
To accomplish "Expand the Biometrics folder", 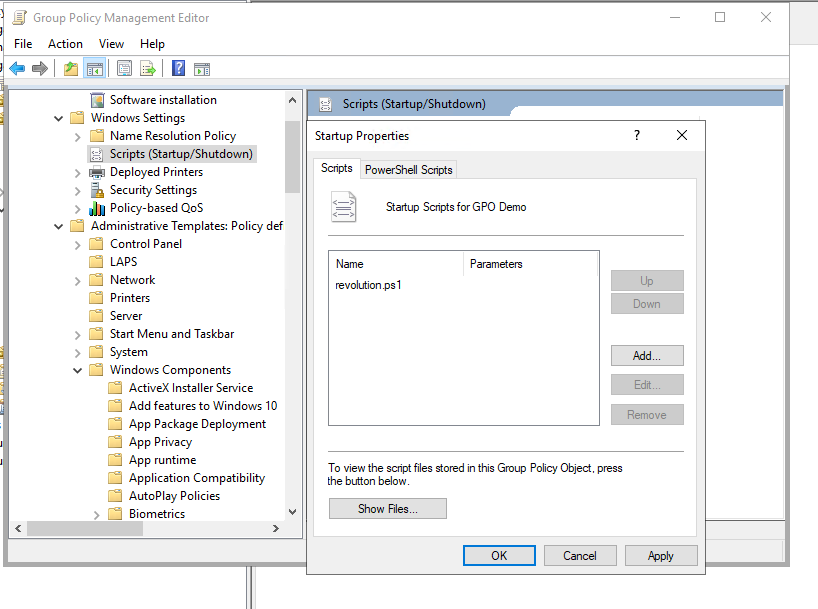I will (x=97, y=514).
